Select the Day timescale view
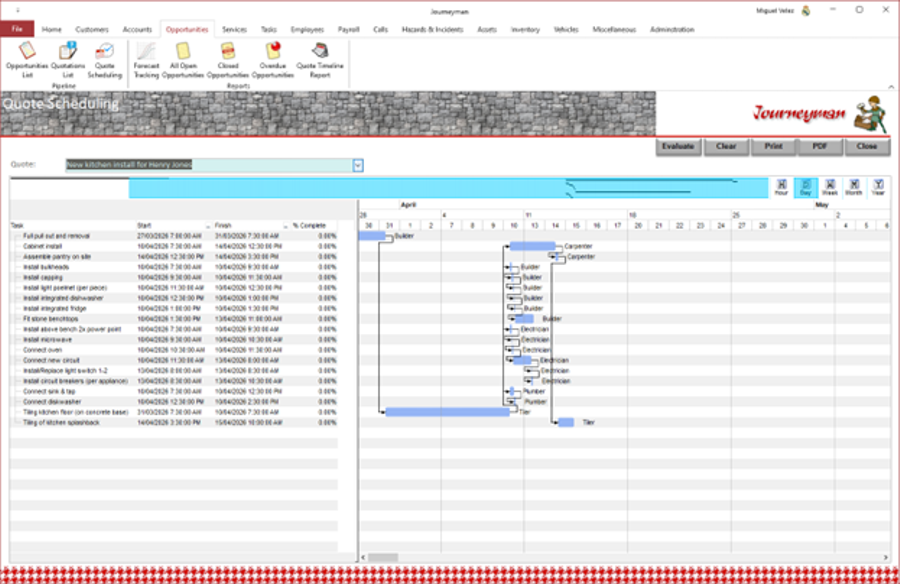The image size is (900, 584). (x=805, y=187)
